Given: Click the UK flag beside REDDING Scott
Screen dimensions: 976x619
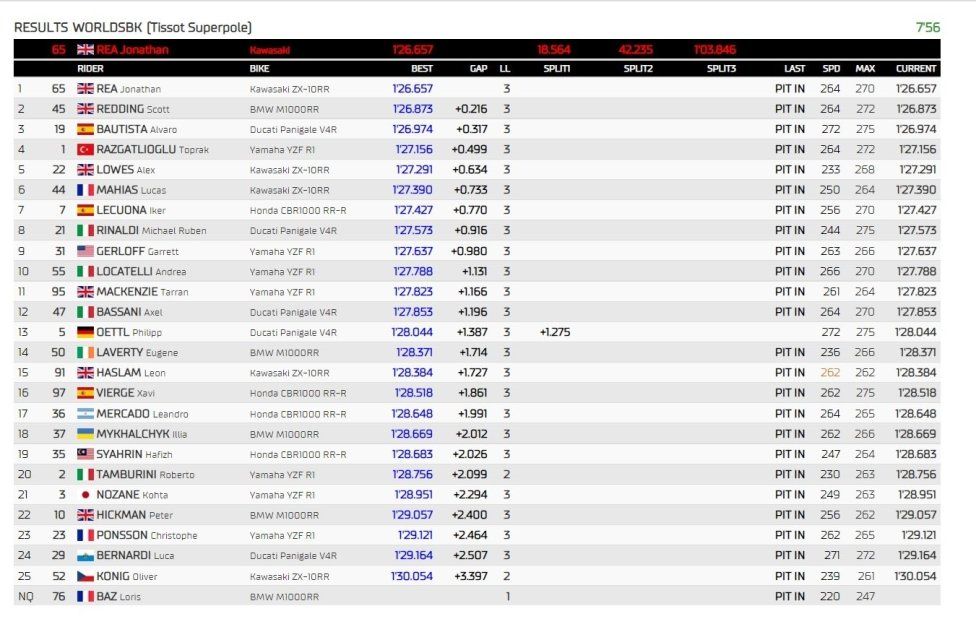Looking at the screenshot, I should click(x=85, y=109).
